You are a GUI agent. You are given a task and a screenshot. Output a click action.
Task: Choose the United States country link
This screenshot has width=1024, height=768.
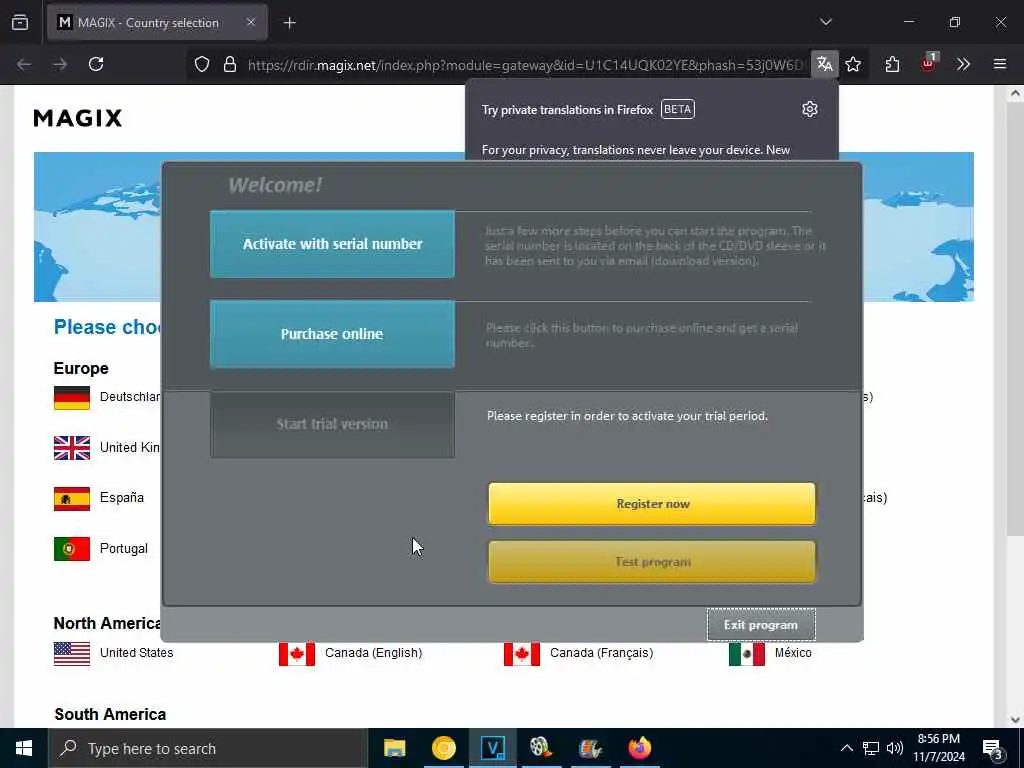(136, 652)
